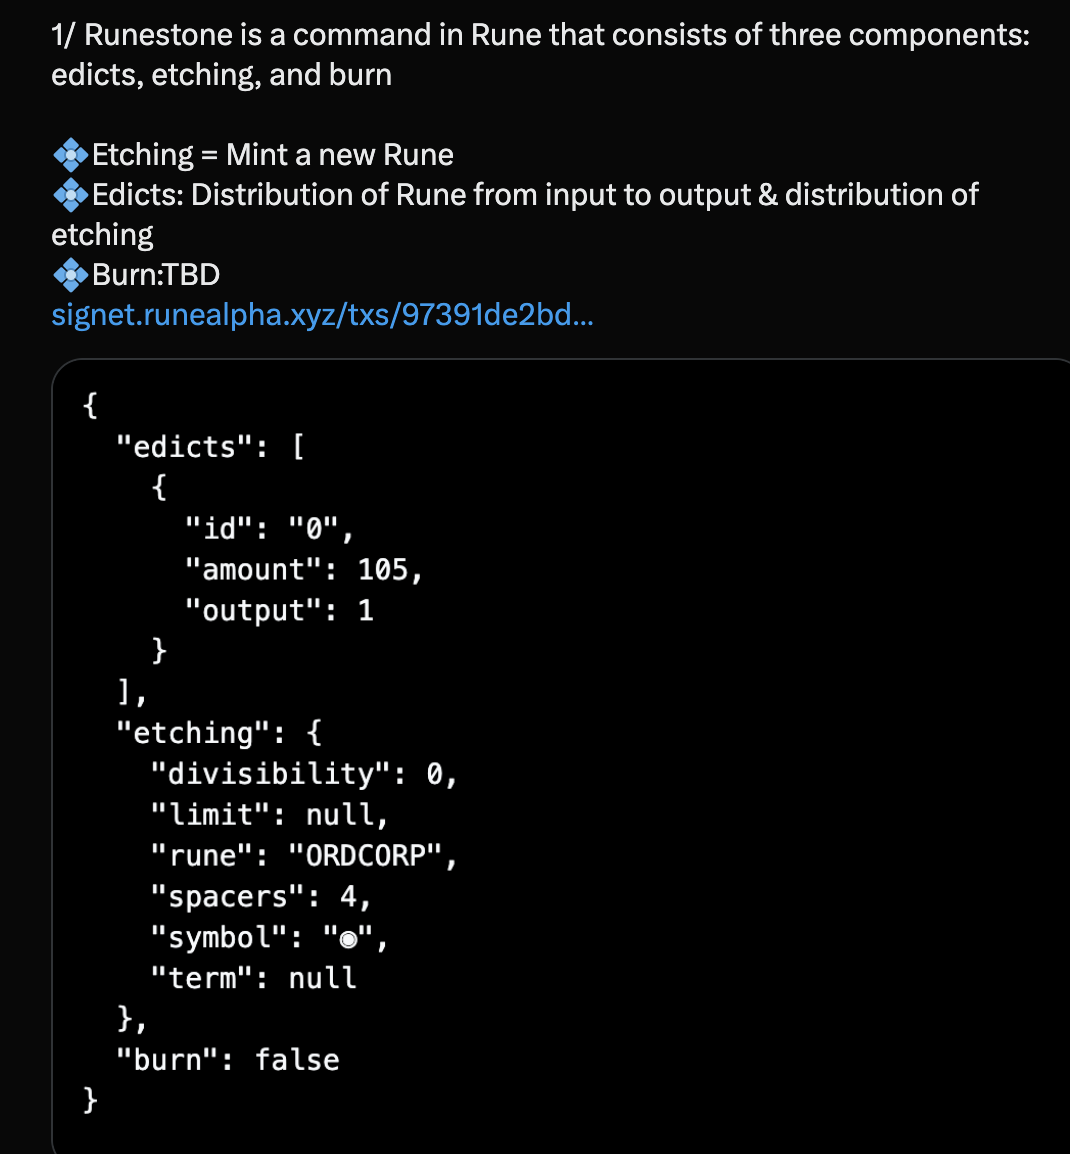Click the diamond emoji before Etching

pyautogui.click(x=71, y=155)
